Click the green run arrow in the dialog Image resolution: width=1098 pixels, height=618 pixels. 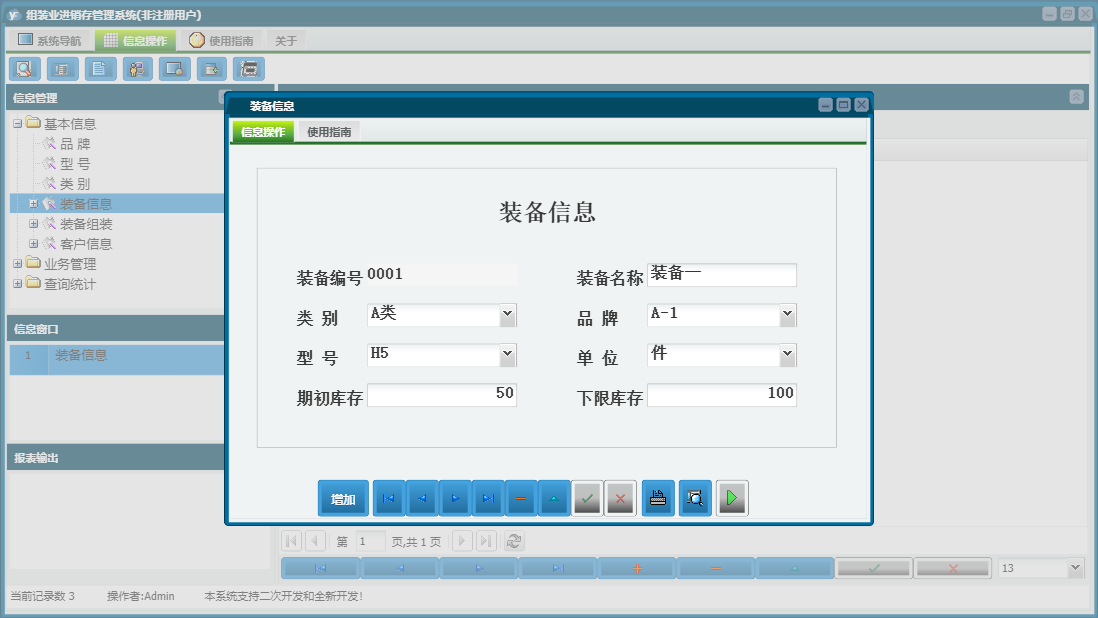(x=731, y=497)
